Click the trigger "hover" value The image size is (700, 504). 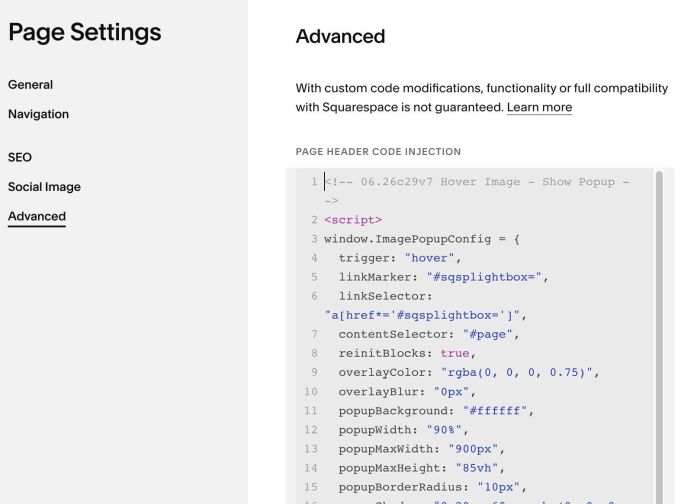click(429, 258)
